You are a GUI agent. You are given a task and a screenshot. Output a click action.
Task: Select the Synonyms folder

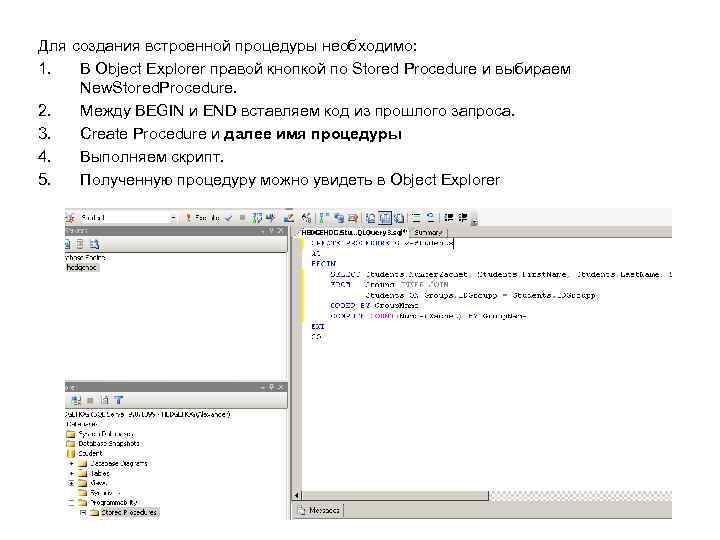101,493
